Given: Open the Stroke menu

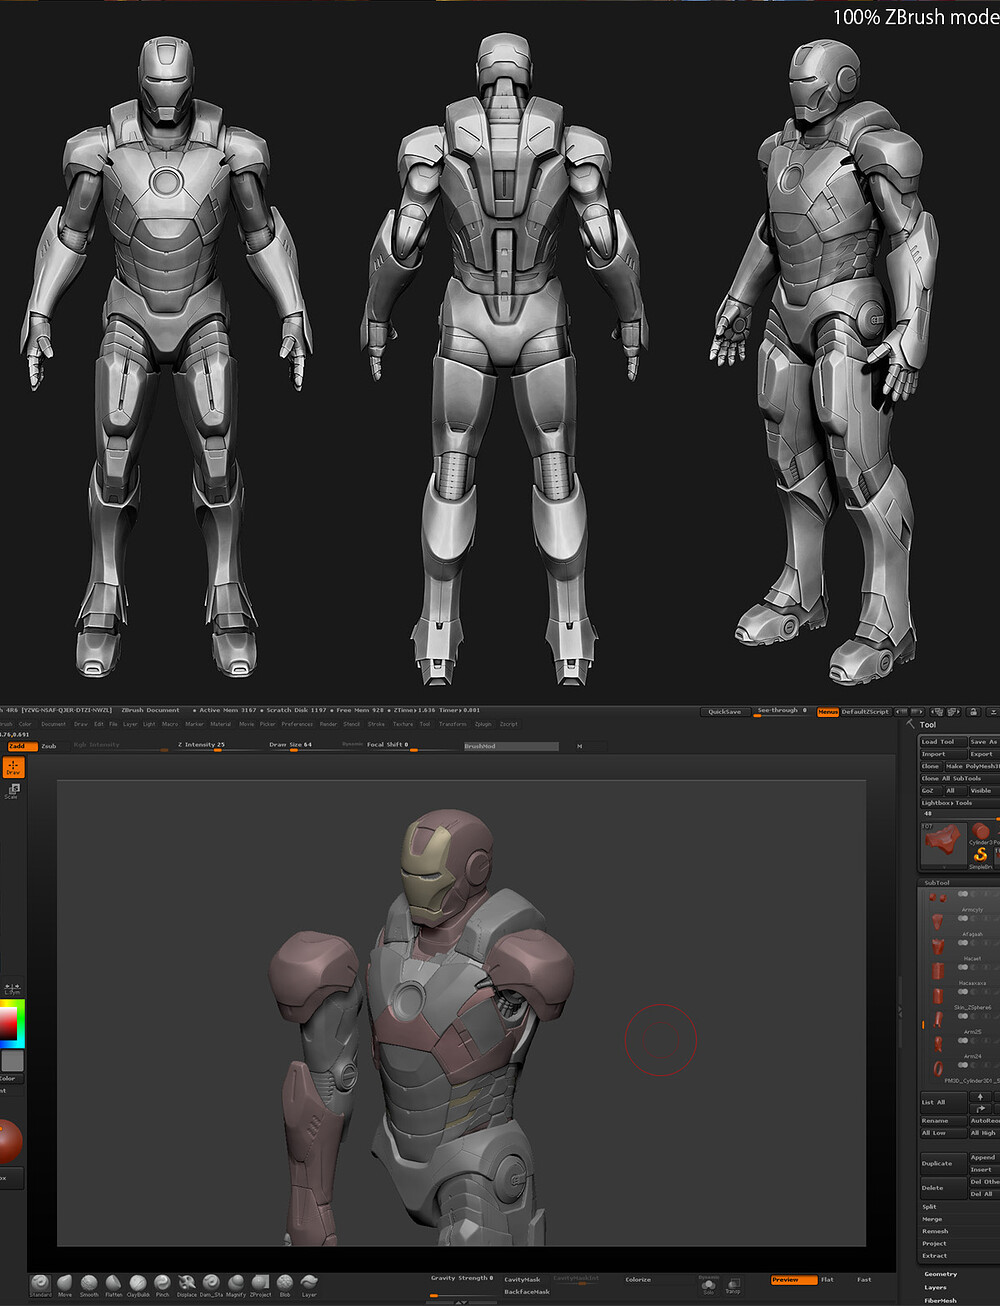Looking at the screenshot, I should (x=376, y=724).
